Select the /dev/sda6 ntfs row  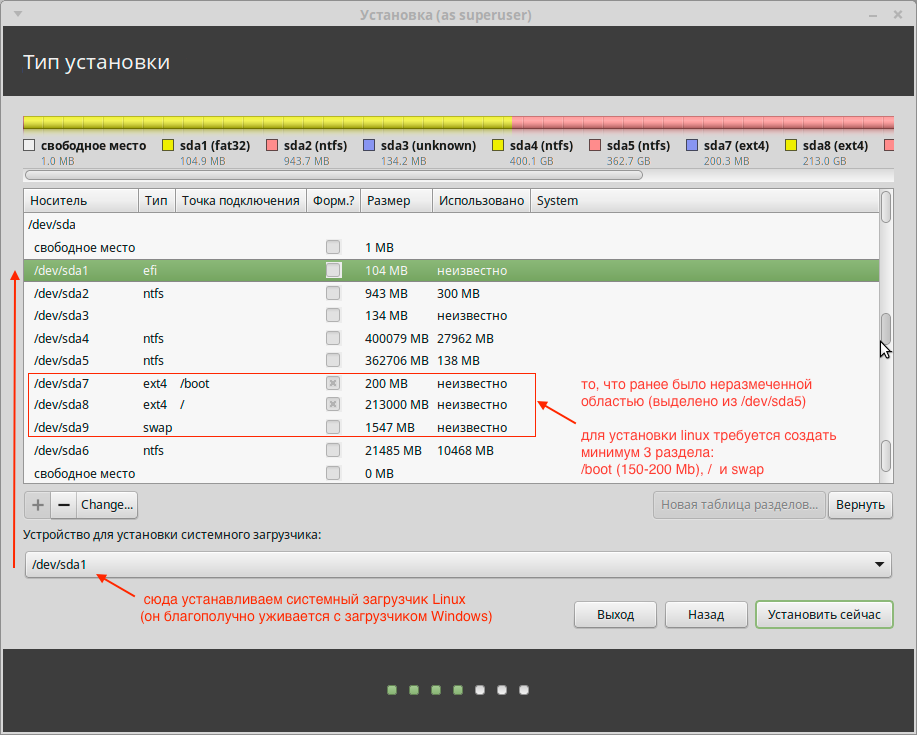pyautogui.click(x=451, y=450)
